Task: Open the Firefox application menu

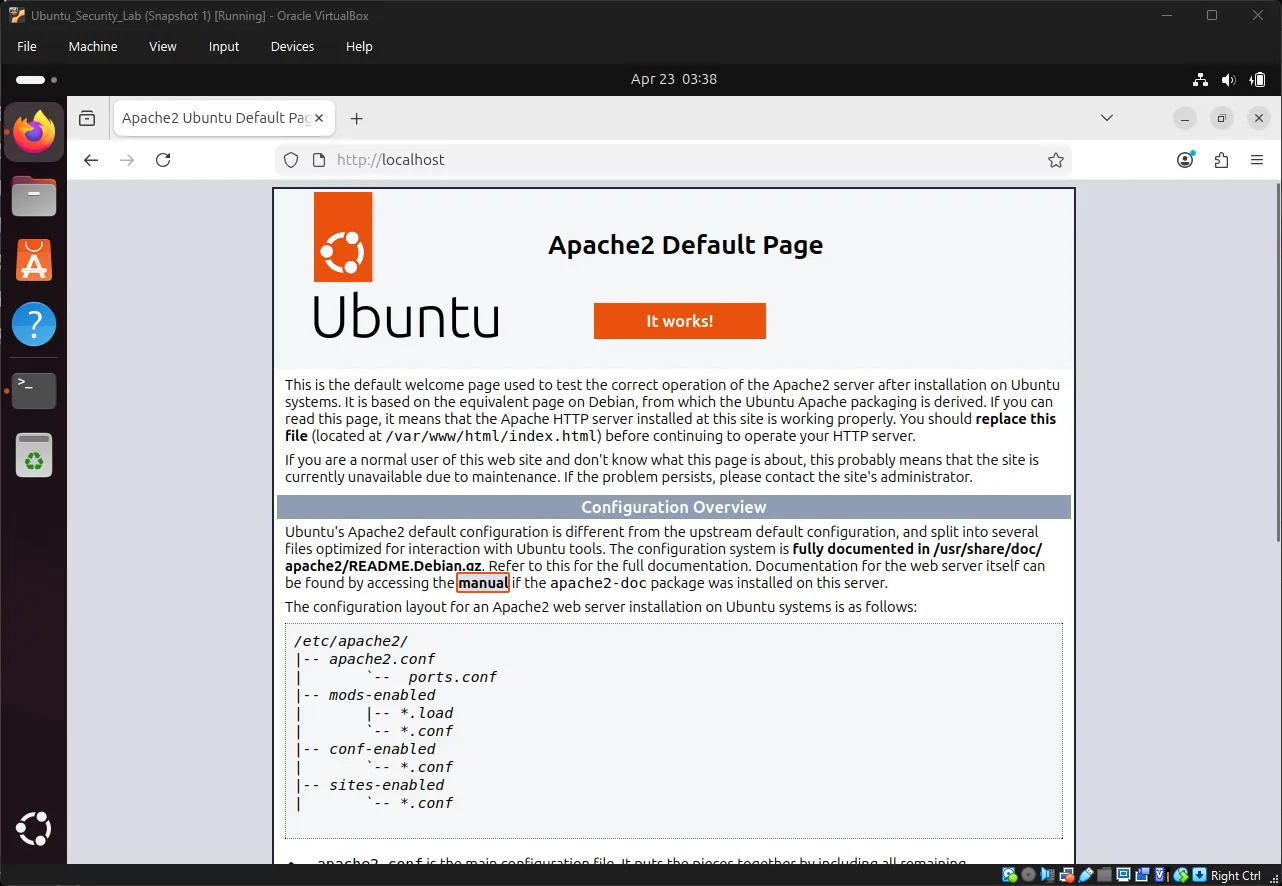Action: point(1257,159)
